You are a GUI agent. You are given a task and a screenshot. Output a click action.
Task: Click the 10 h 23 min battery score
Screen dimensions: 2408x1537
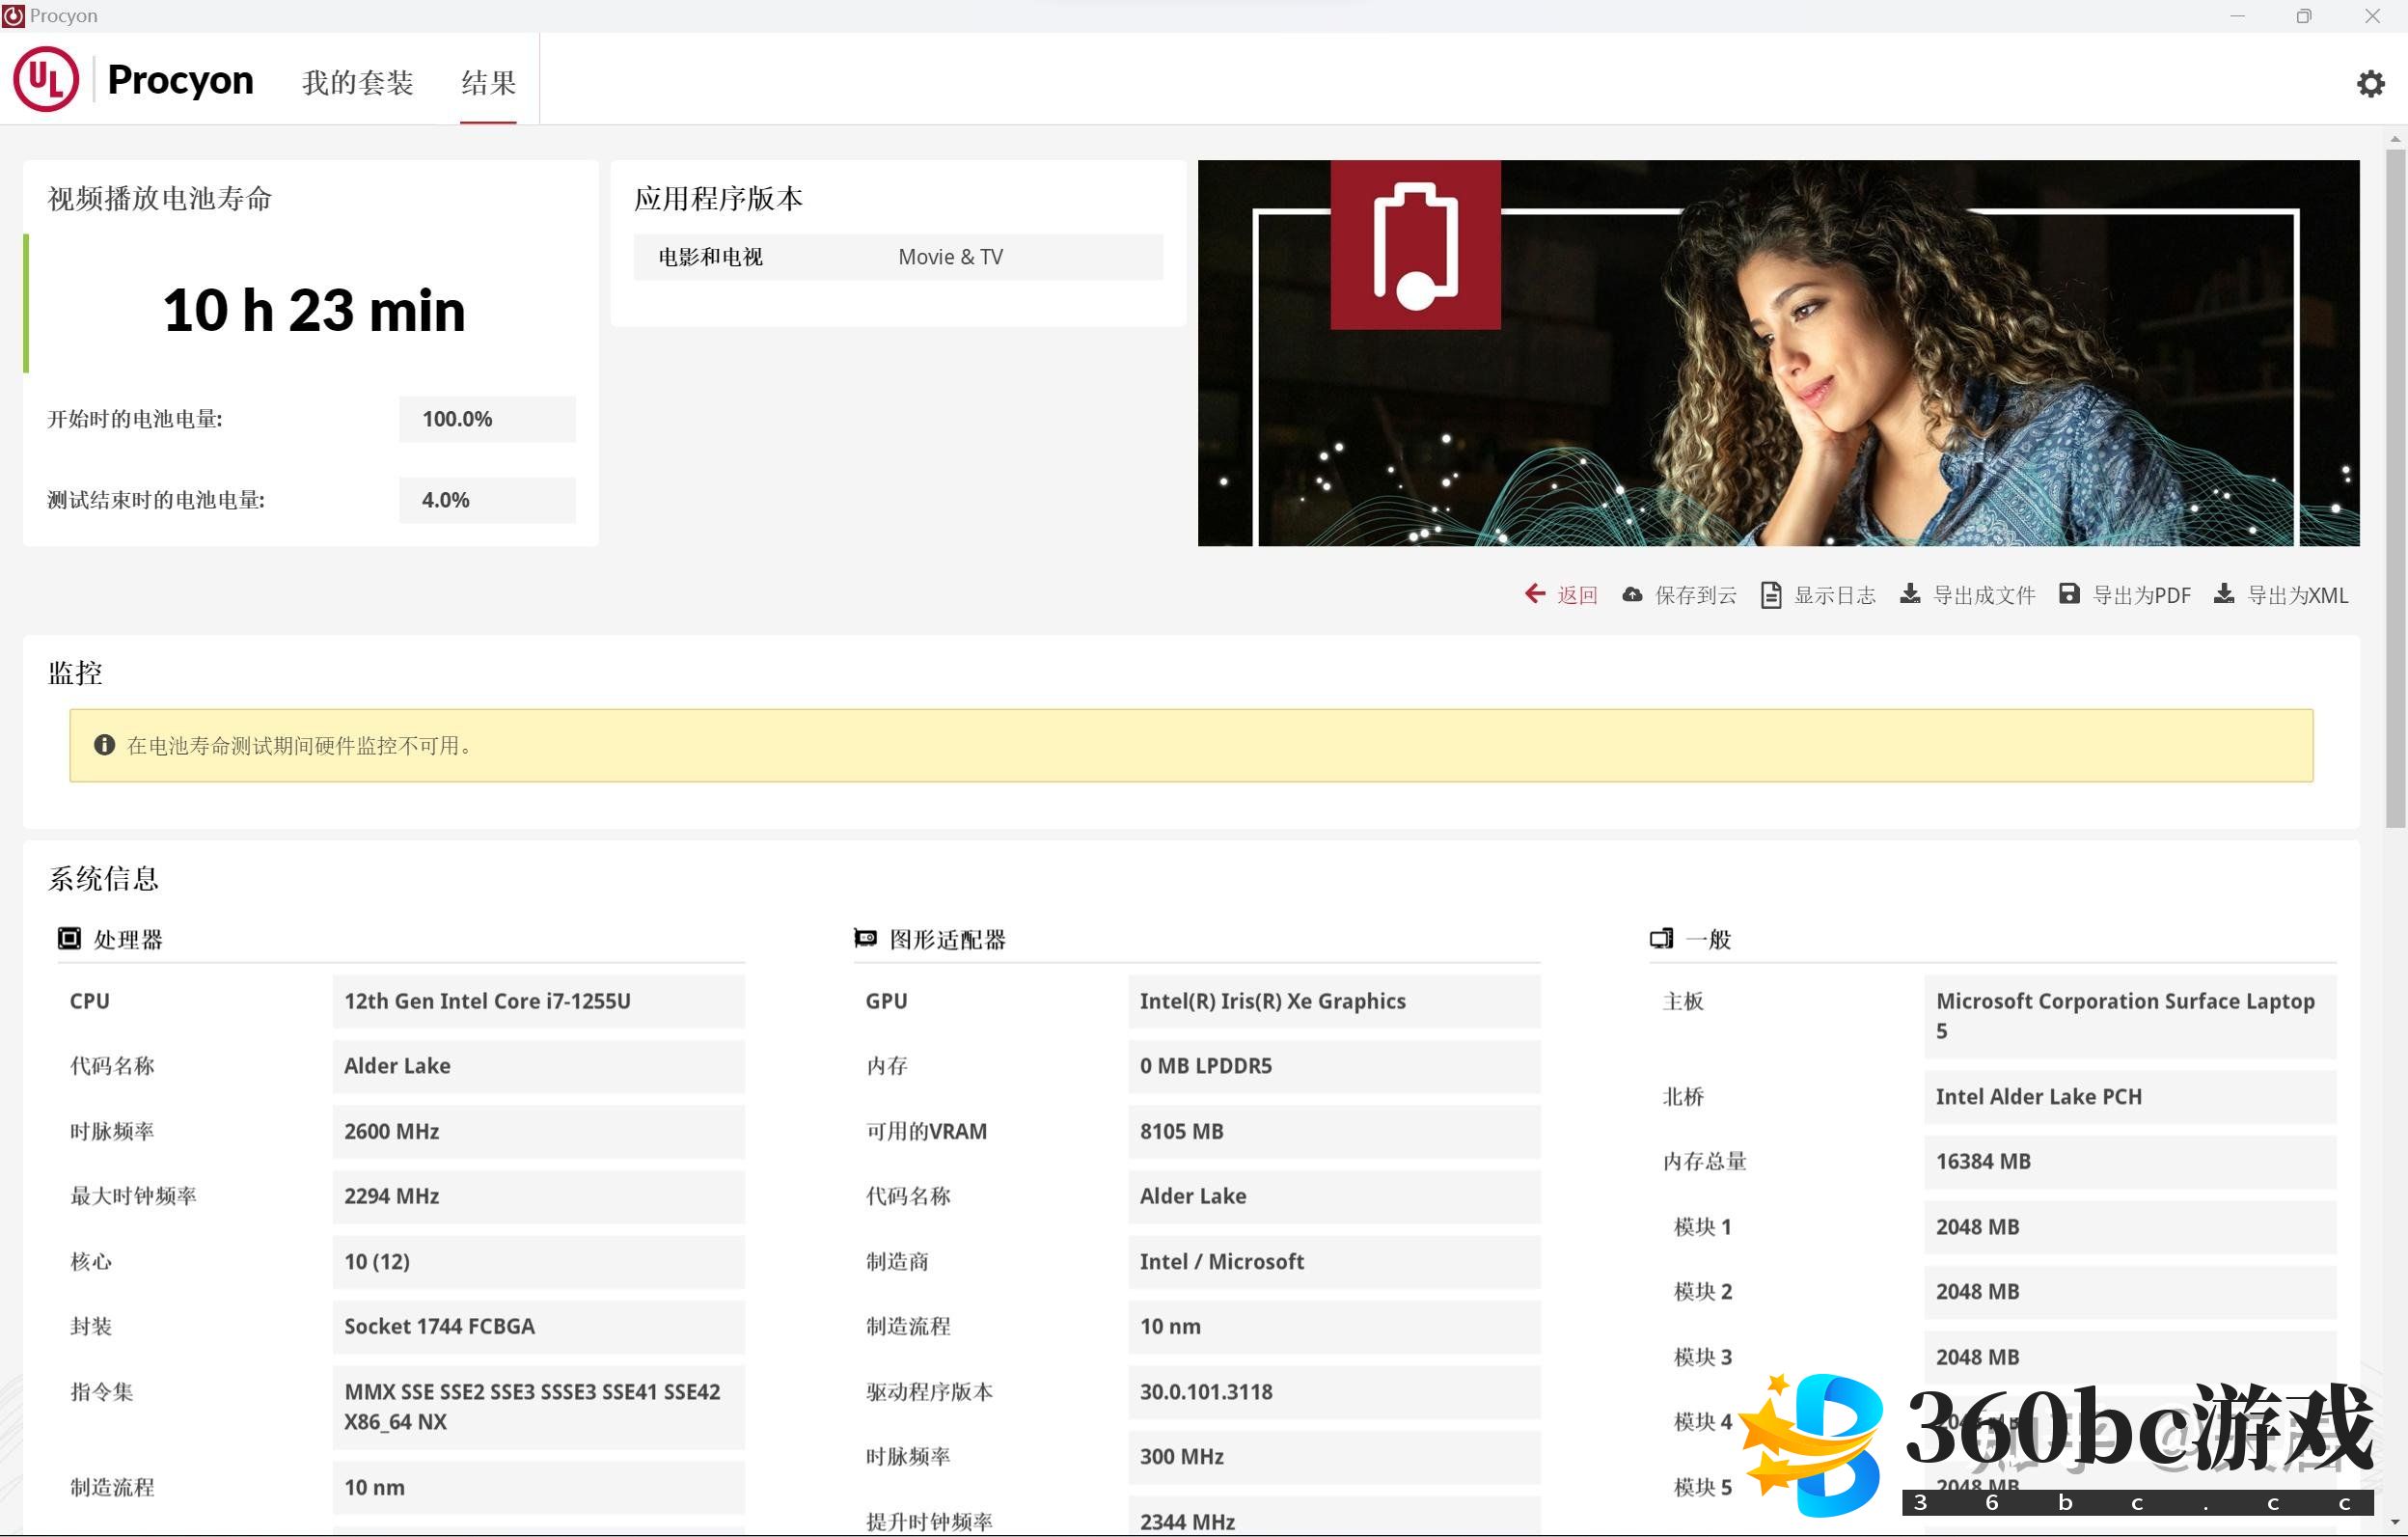pyautogui.click(x=314, y=310)
